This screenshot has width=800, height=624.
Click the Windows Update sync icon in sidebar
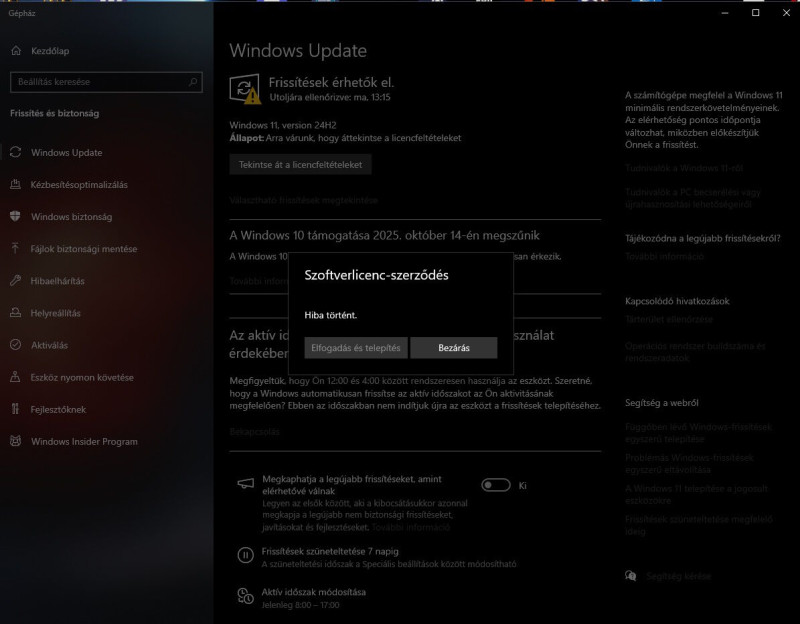tap(15, 152)
